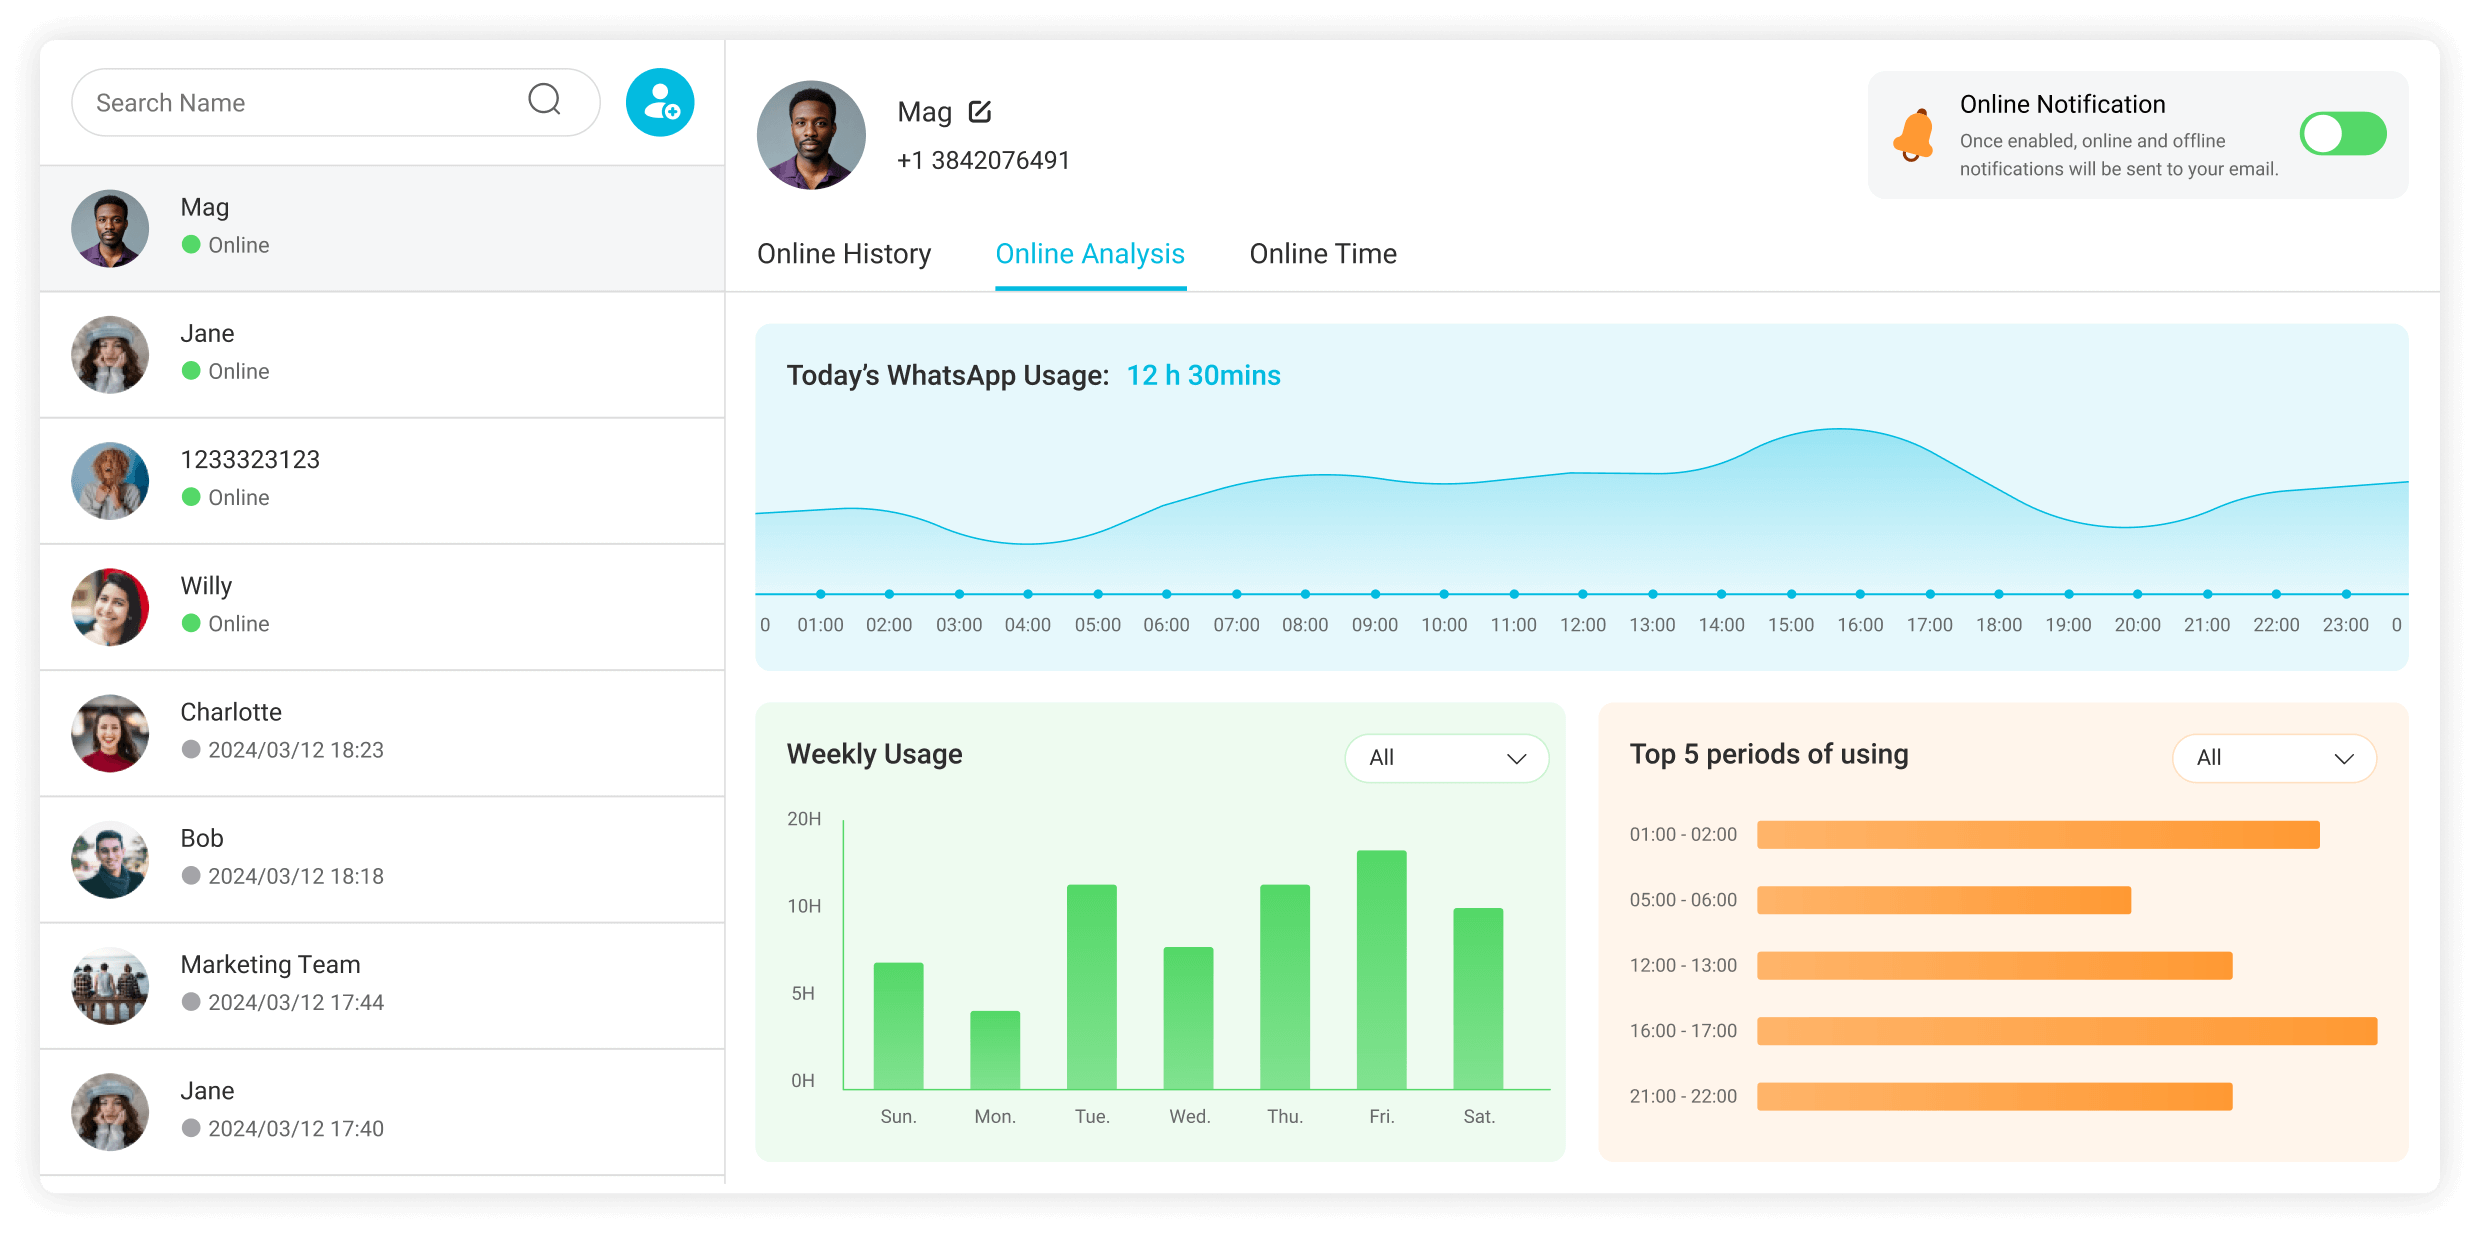This screenshot has height=1233, width=2480.
Task: Open the Weekly Usage All dropdown
Action: tap(1446, 758)
